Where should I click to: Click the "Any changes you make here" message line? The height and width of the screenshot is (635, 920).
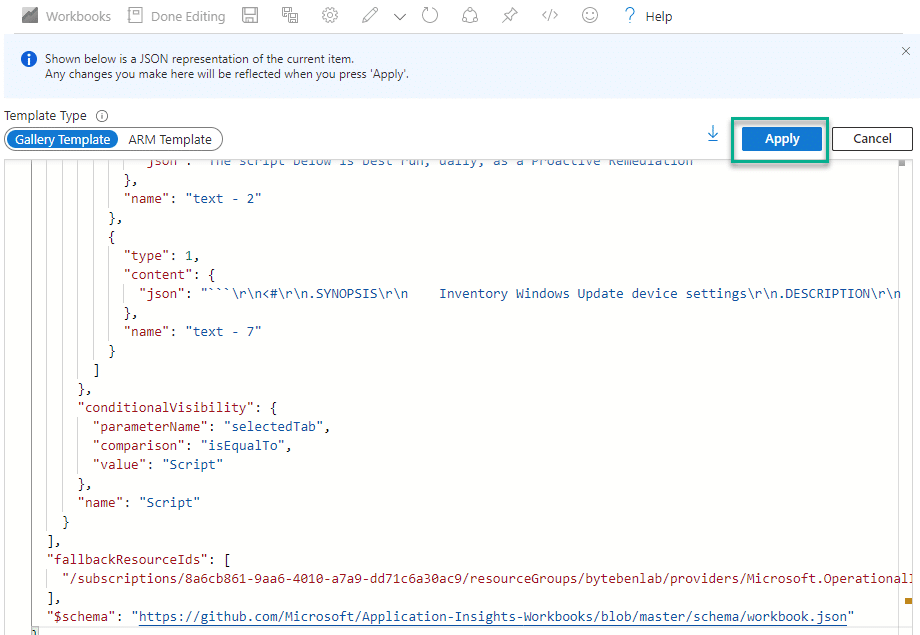click(227, 74)
